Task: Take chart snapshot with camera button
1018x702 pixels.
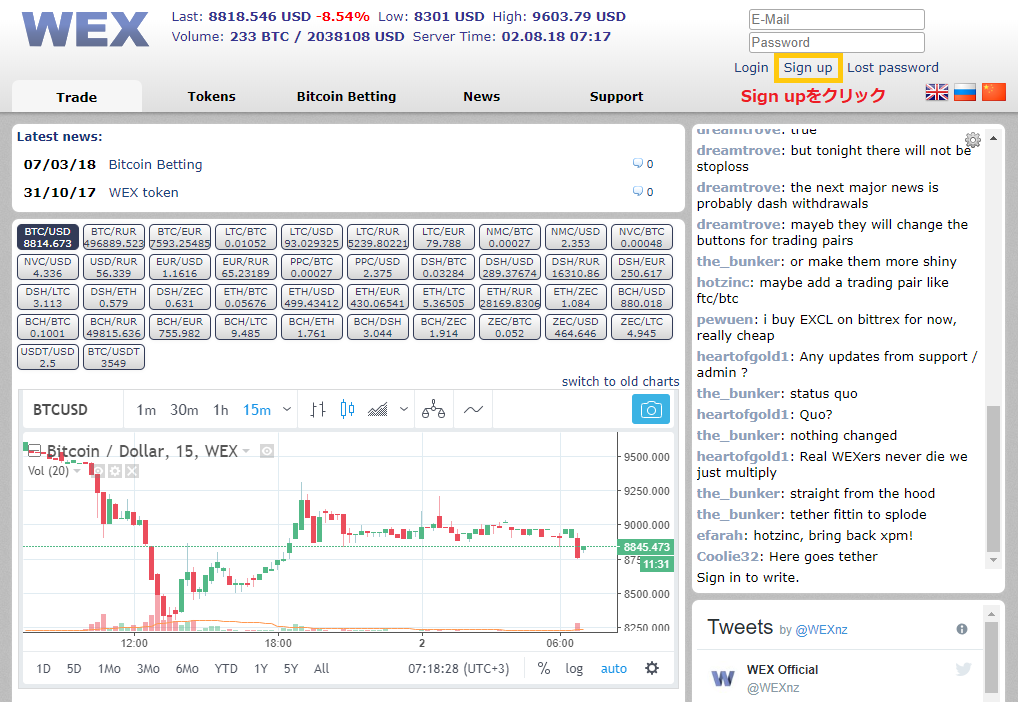Action: [651, 410]
